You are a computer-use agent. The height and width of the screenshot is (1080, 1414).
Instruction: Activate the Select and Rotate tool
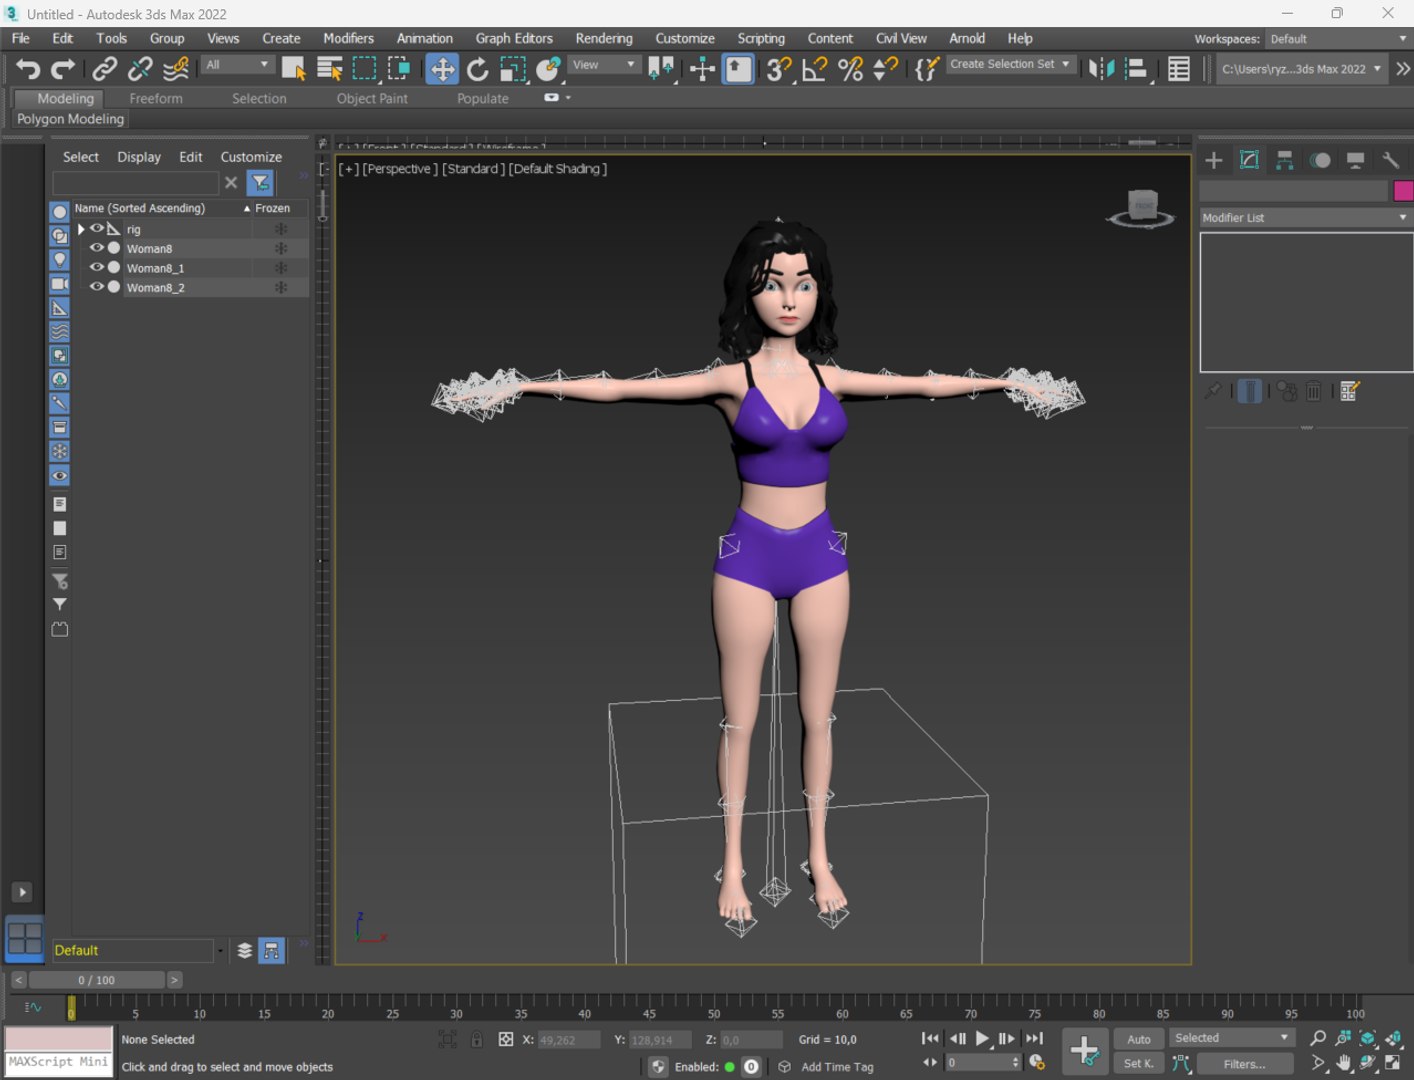tap(478, 68)
